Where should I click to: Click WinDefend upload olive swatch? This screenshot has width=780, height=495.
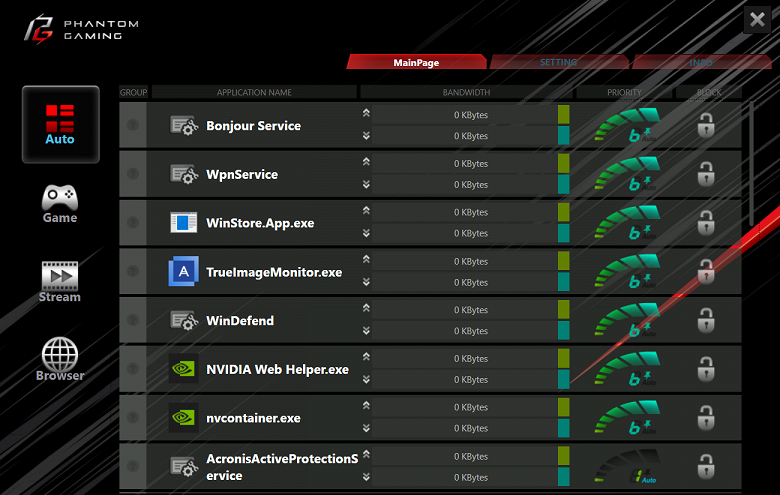564,309
